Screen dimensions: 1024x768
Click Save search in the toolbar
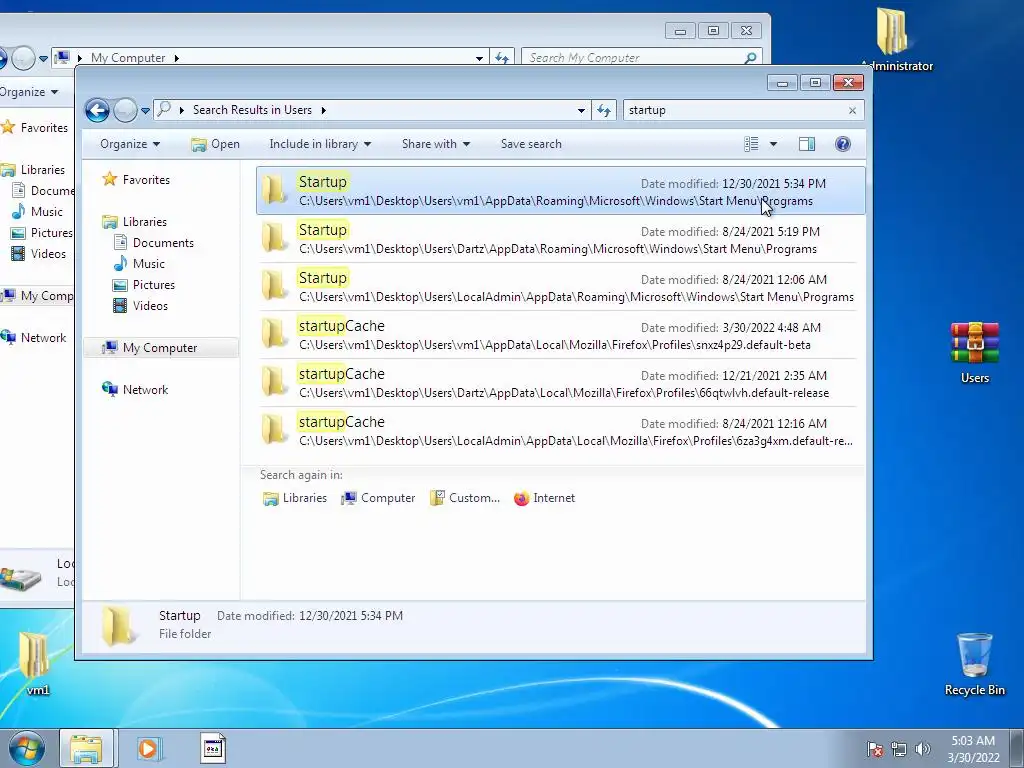pyautogui.click(x=531, y=144)
